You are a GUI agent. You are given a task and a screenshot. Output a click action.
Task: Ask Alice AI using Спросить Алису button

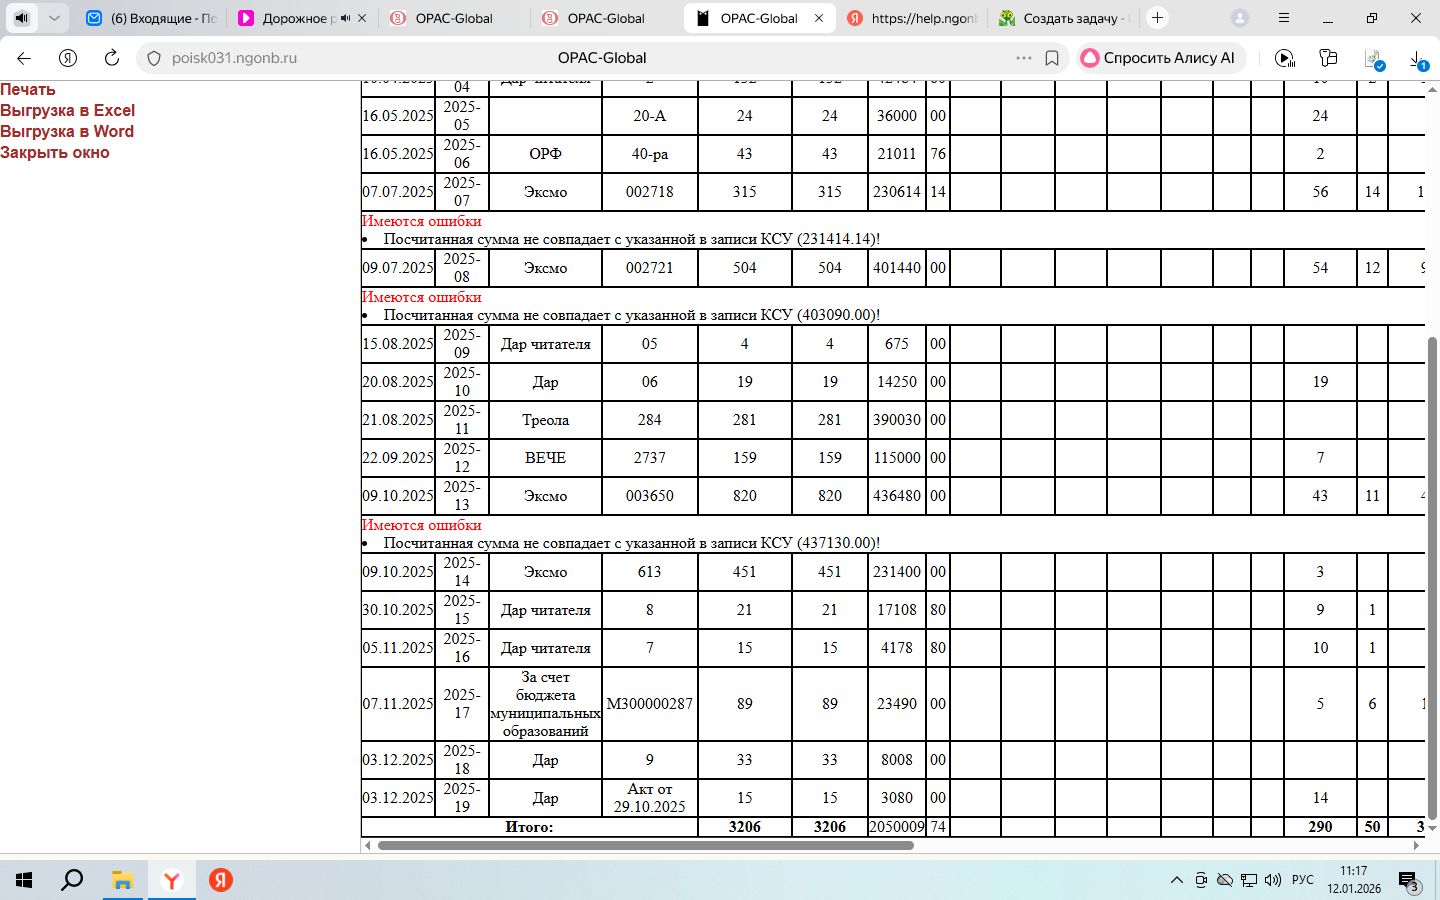pos(1160,58)
